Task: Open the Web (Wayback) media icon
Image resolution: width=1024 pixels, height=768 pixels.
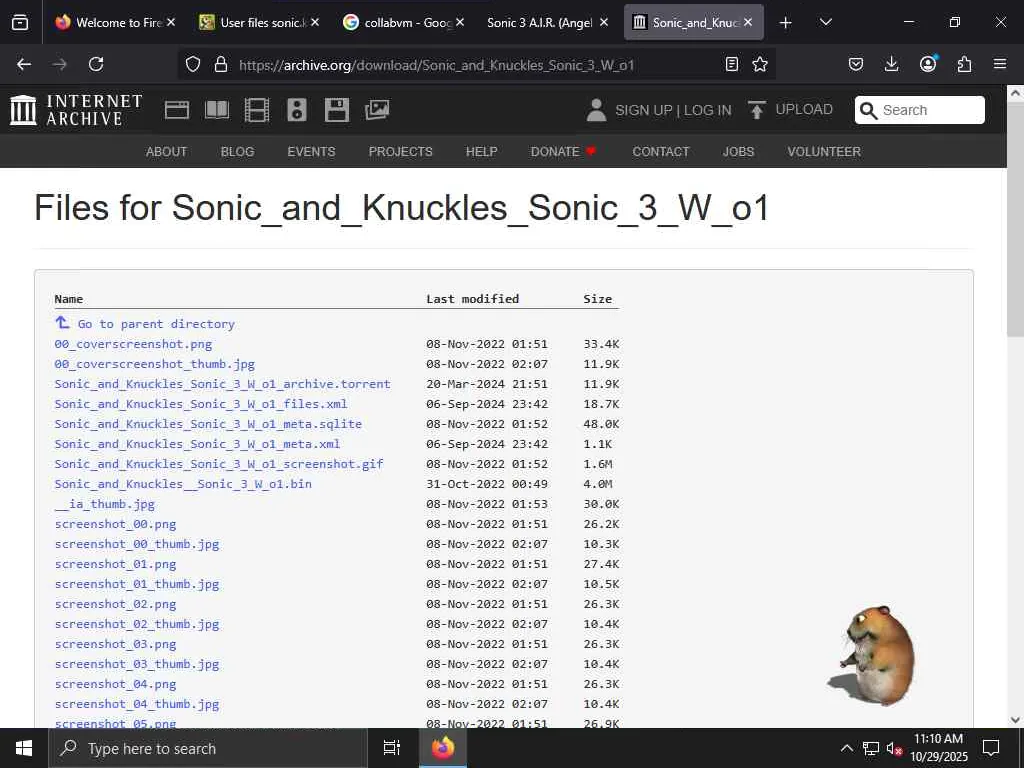Action: pyautogui.click(x=177, y=110)
